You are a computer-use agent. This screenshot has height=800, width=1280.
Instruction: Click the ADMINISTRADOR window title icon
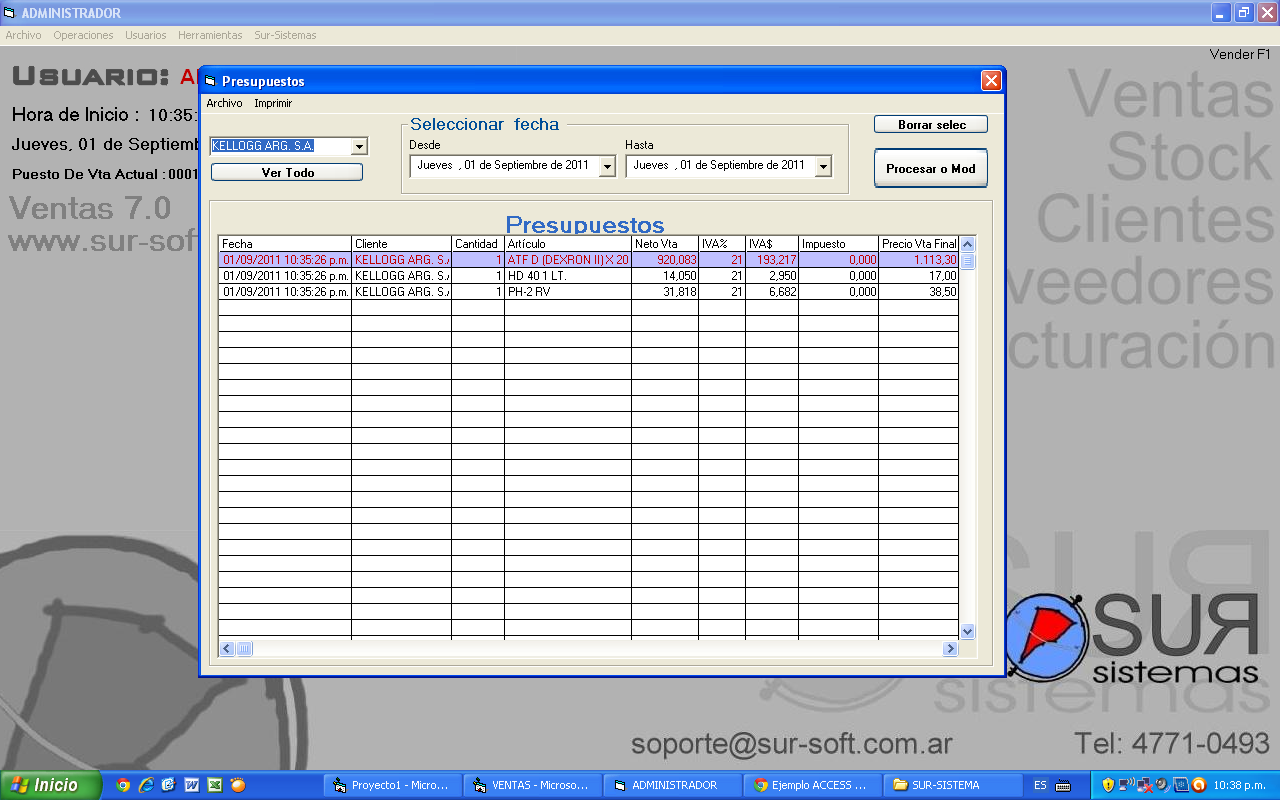tap(11, 13)
